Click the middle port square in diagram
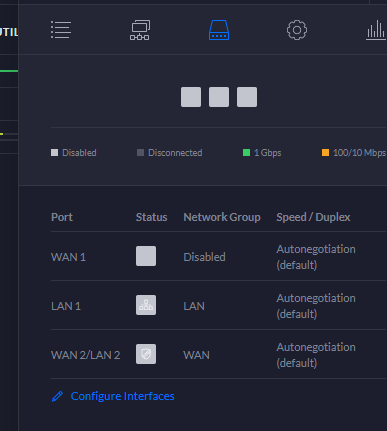This screenshot has height=431, width=387. click(219, 97)
